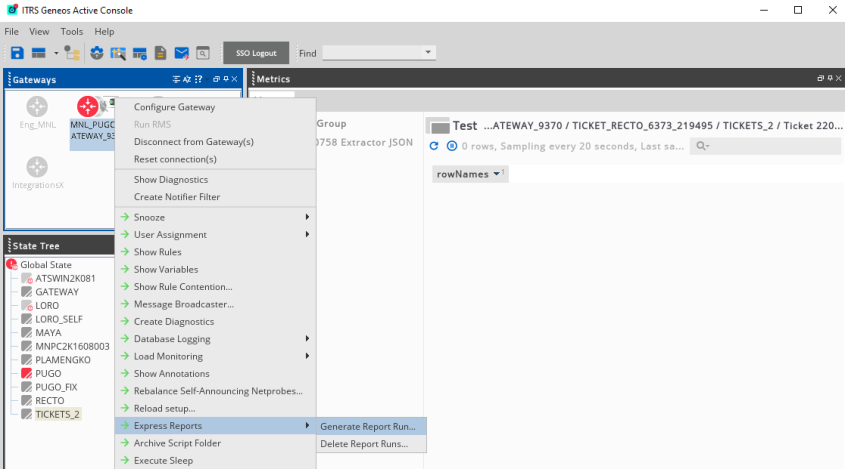Select PUGO_FIX in the State Tree

point(56,387)
